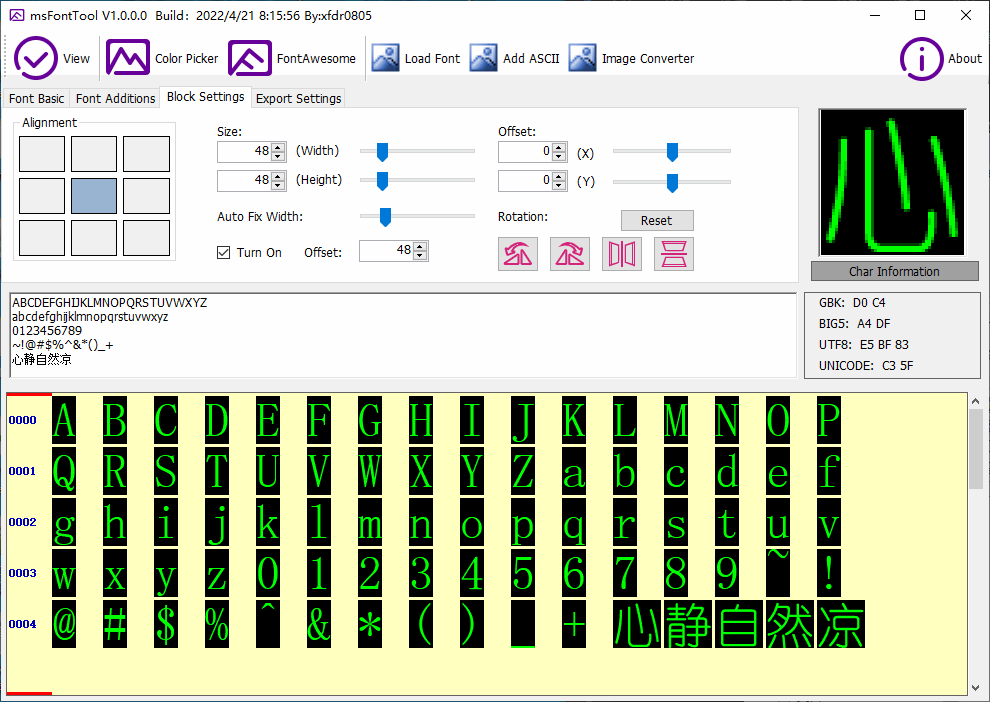Click the large 心 glyph preview
The image size is (990, 702).
[x=893, y=182]
